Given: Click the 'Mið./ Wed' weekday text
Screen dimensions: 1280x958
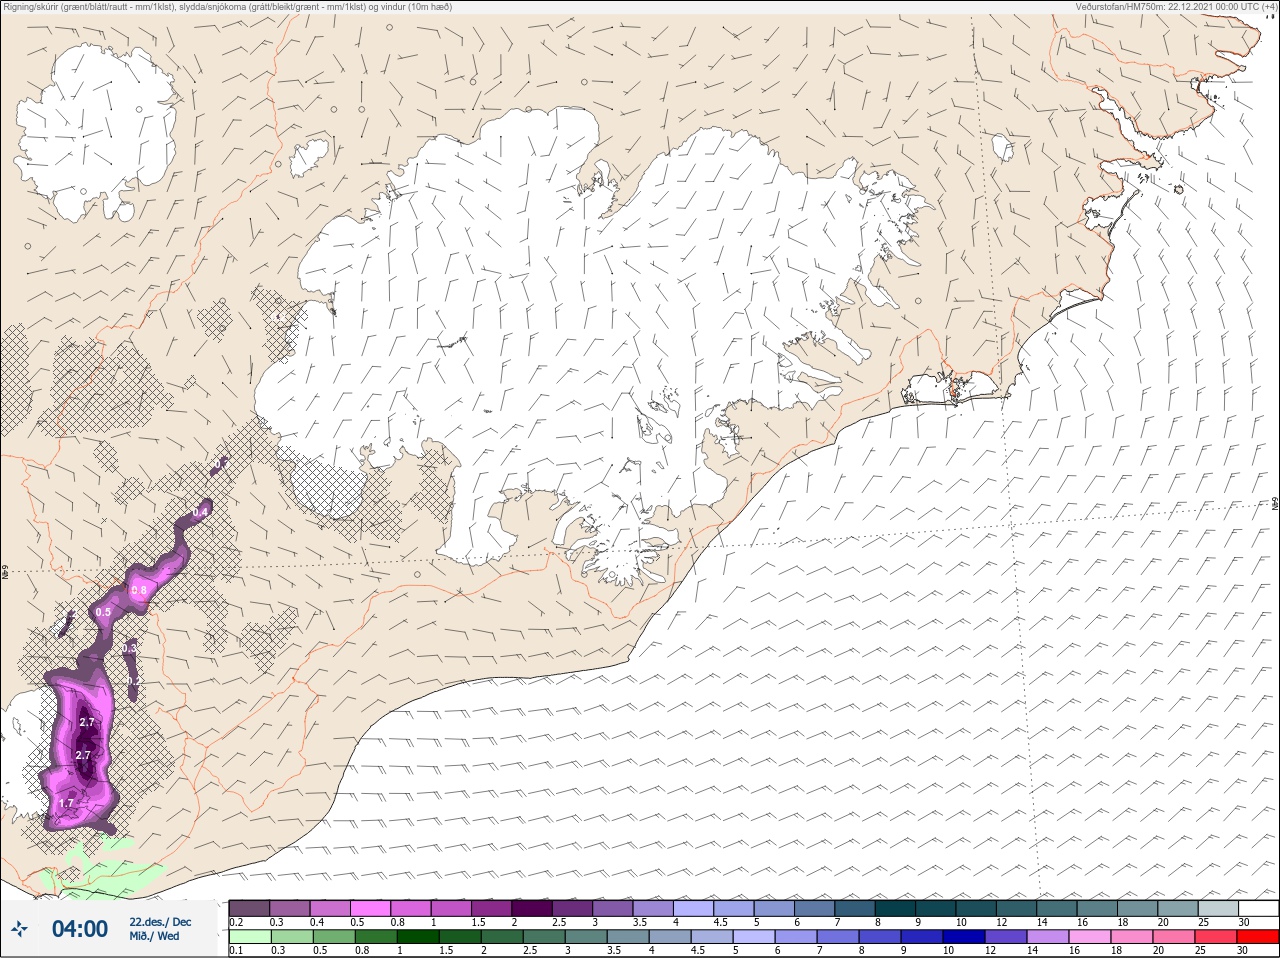Looking at the screenshot, I should (154, 936).
